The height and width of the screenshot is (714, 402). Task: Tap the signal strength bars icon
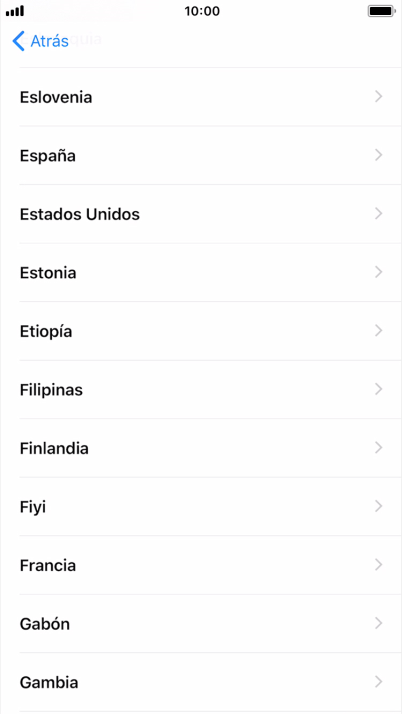(15, 11)
